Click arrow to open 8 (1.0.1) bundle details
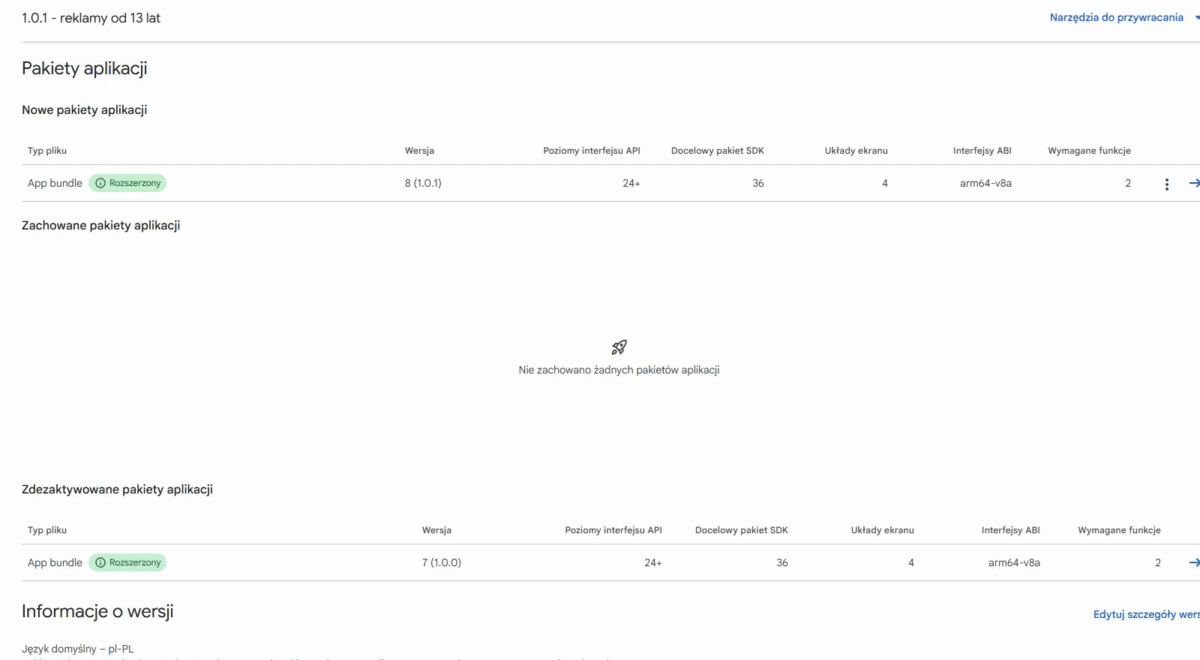The image size is (1200, 660). tap(1194, 183)
